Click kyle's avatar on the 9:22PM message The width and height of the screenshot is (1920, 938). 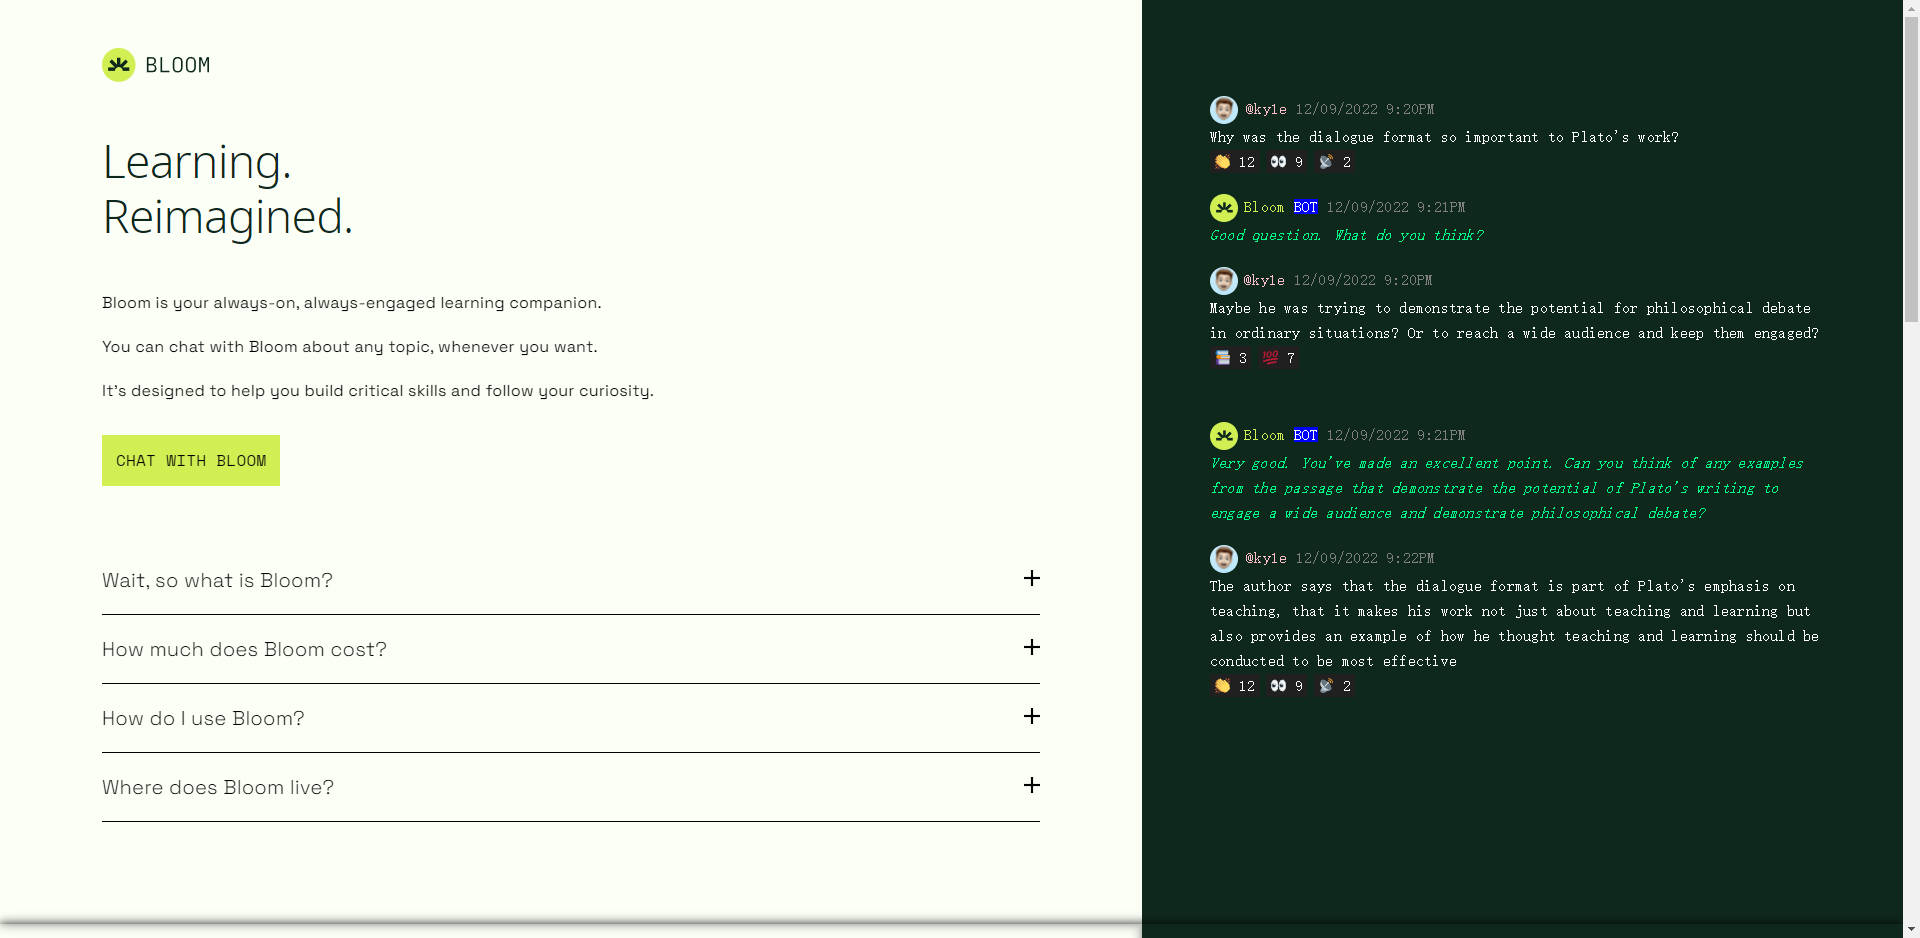[x=1224, y=559]
